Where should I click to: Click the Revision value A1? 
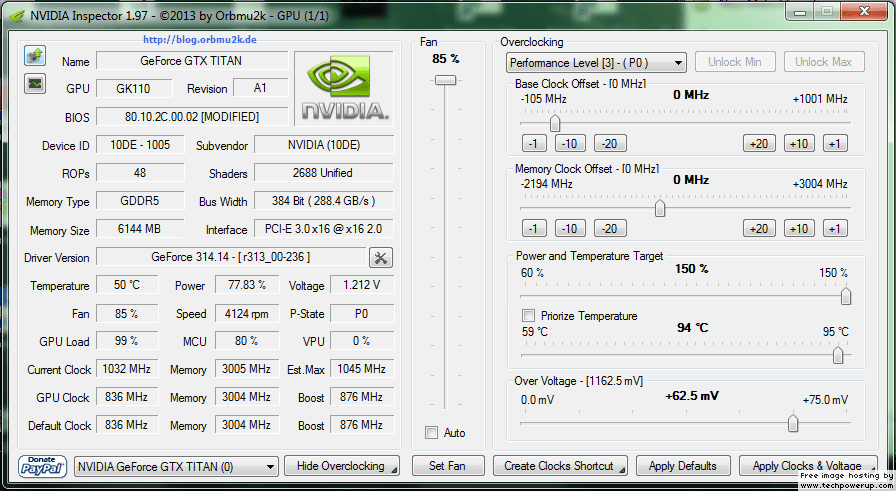coord(260,88)
